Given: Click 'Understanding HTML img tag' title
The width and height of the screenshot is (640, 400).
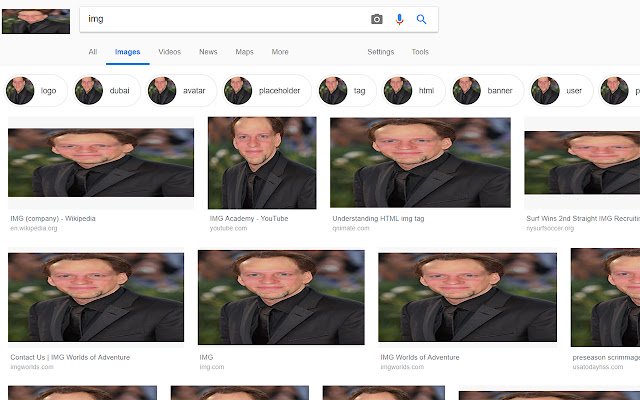Looking at the screenshot, I should tap(378, 218).
